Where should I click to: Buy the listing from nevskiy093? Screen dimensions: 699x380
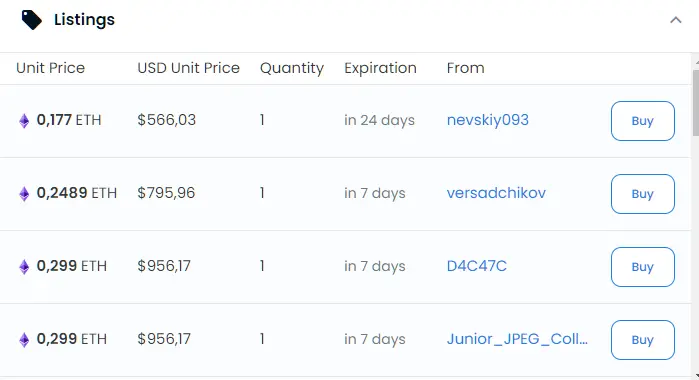point(642,121)
